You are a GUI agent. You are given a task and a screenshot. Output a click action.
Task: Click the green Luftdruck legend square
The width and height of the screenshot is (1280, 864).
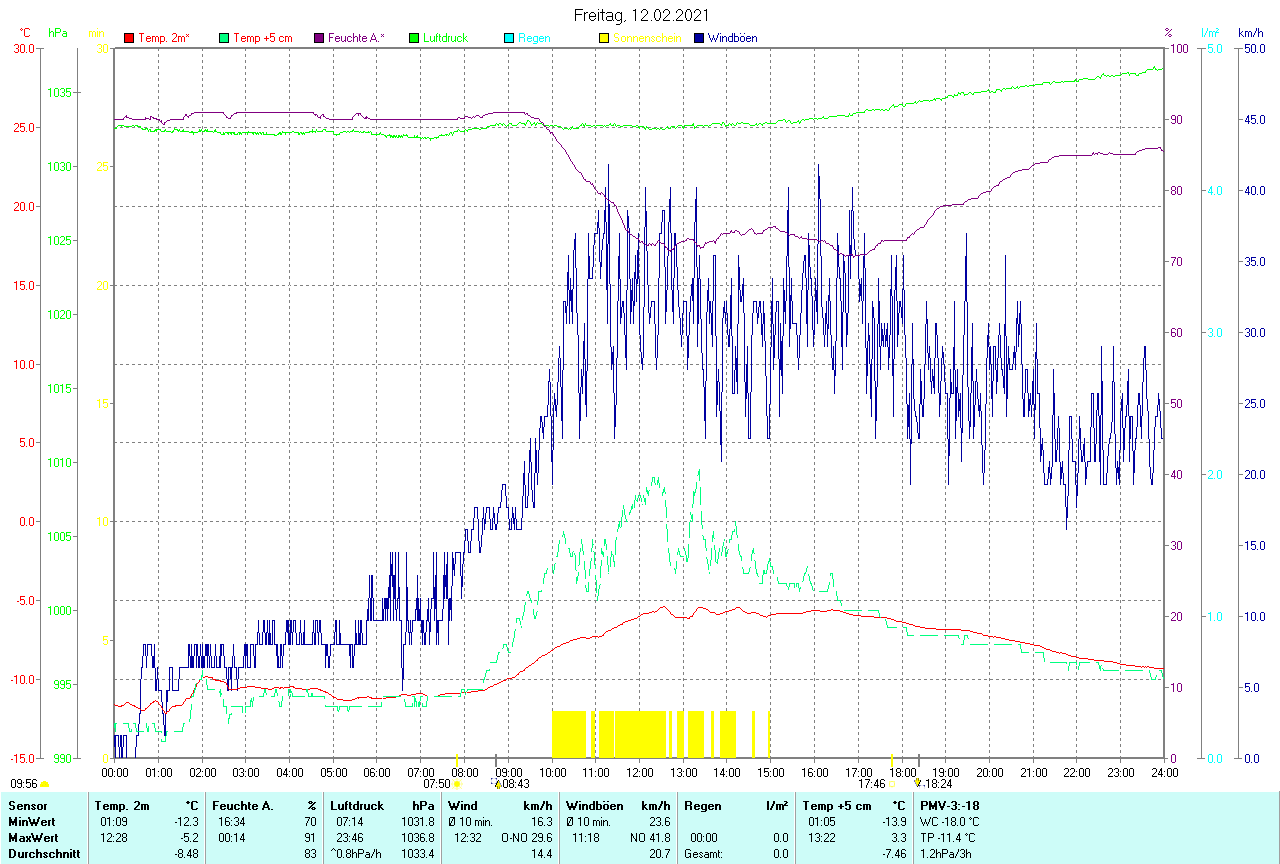point(414,38)
